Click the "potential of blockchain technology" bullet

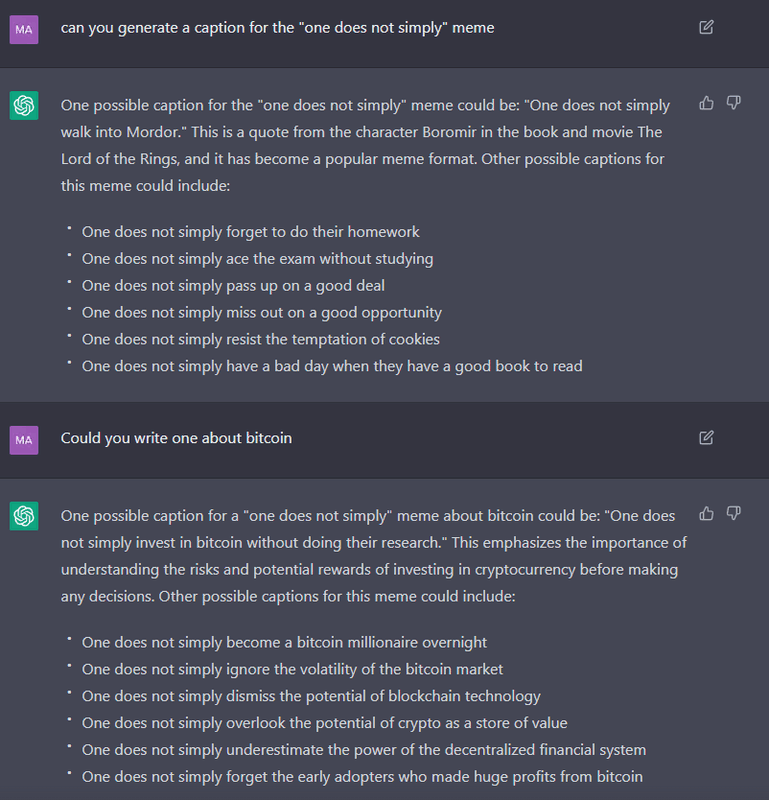[x=311, y=696]
